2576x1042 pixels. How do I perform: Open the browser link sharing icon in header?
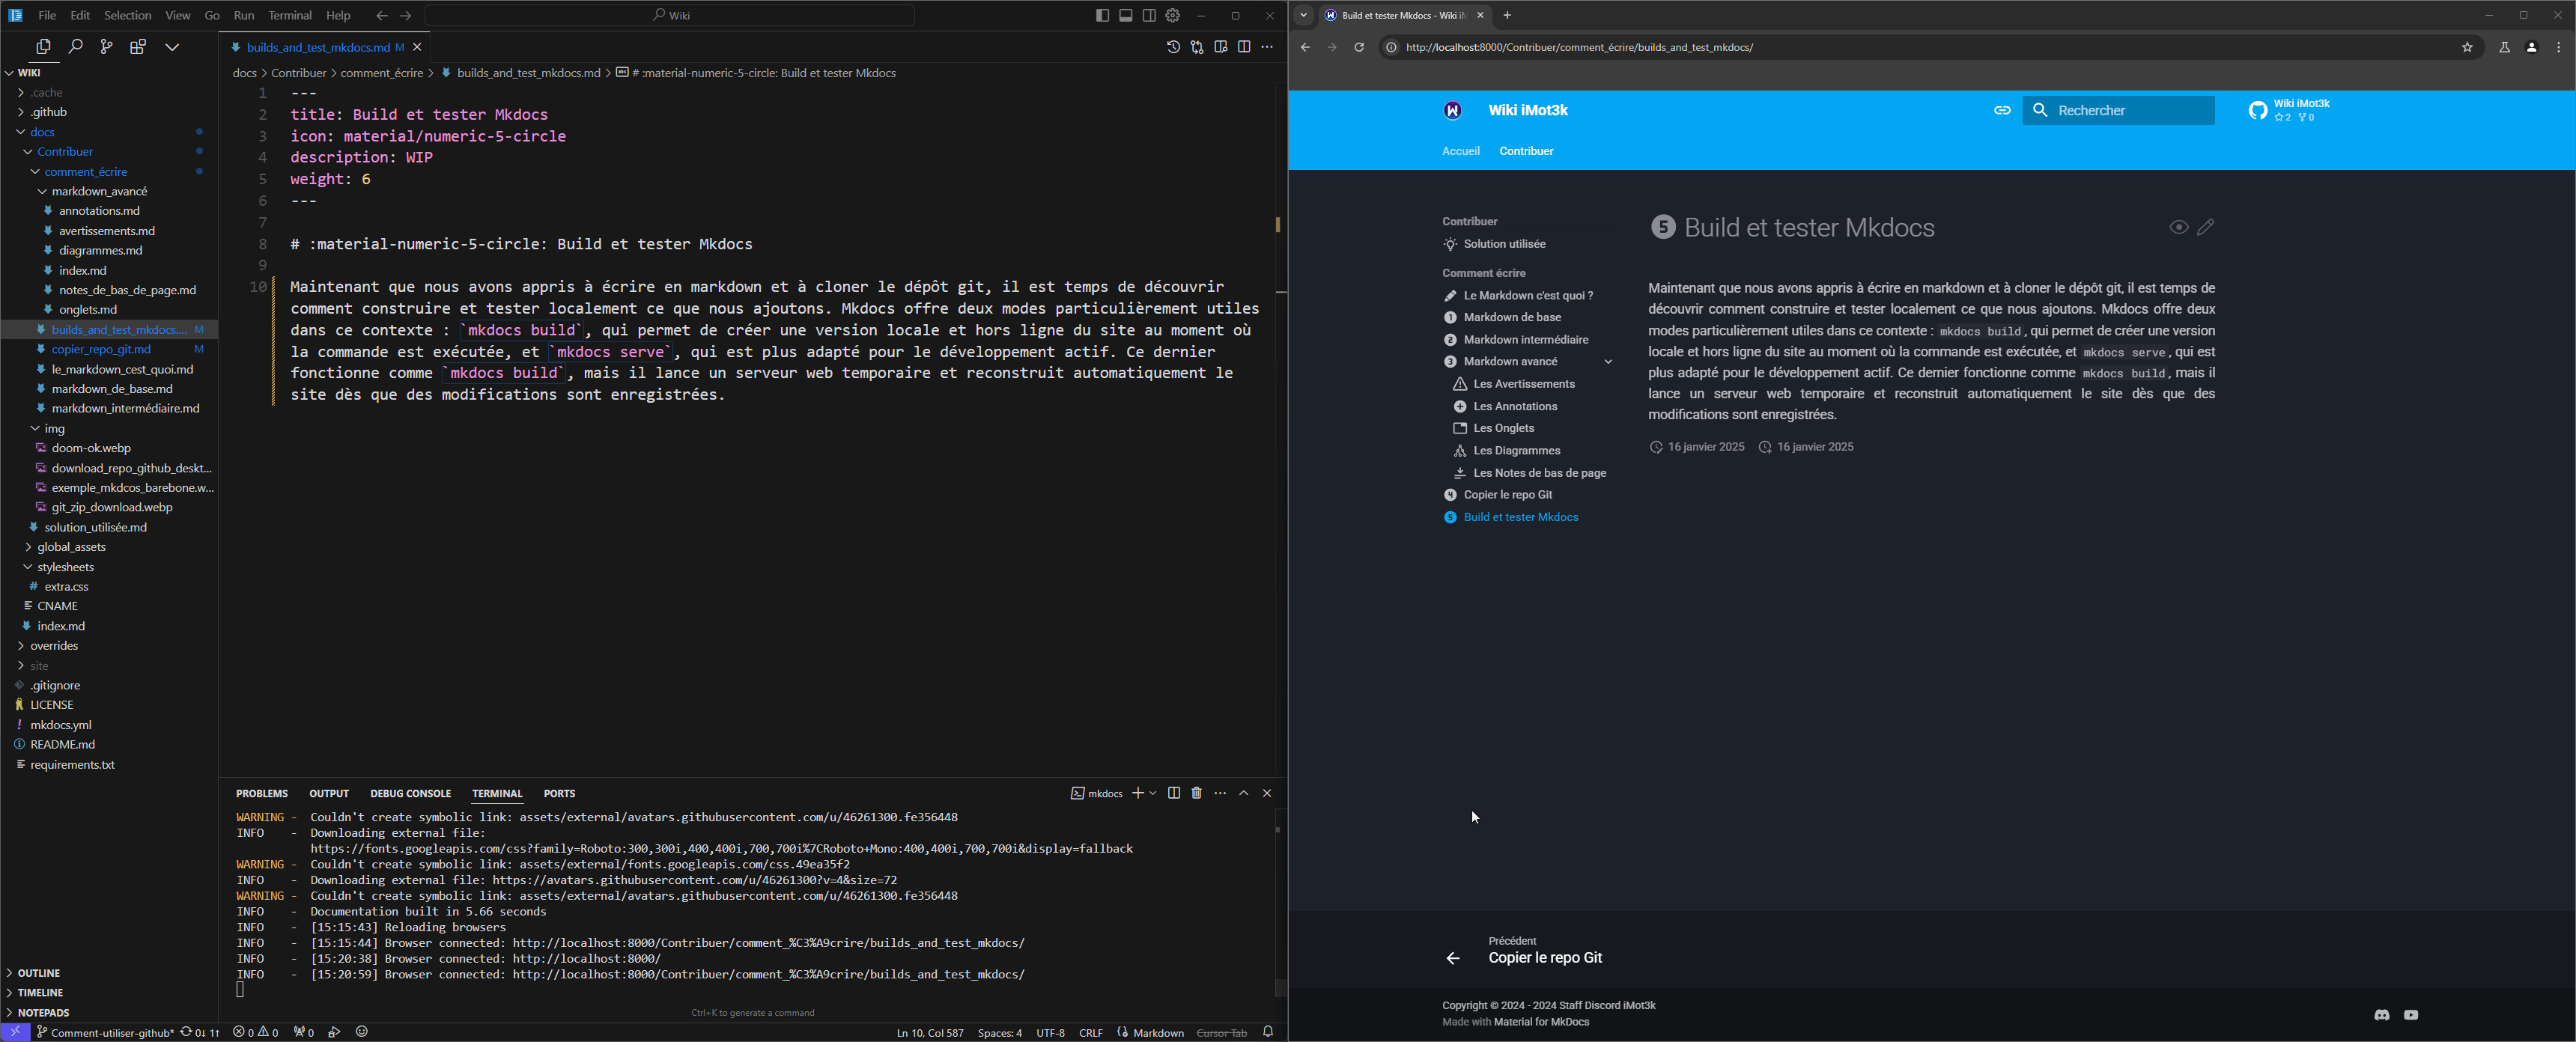tap(2002, 110)
